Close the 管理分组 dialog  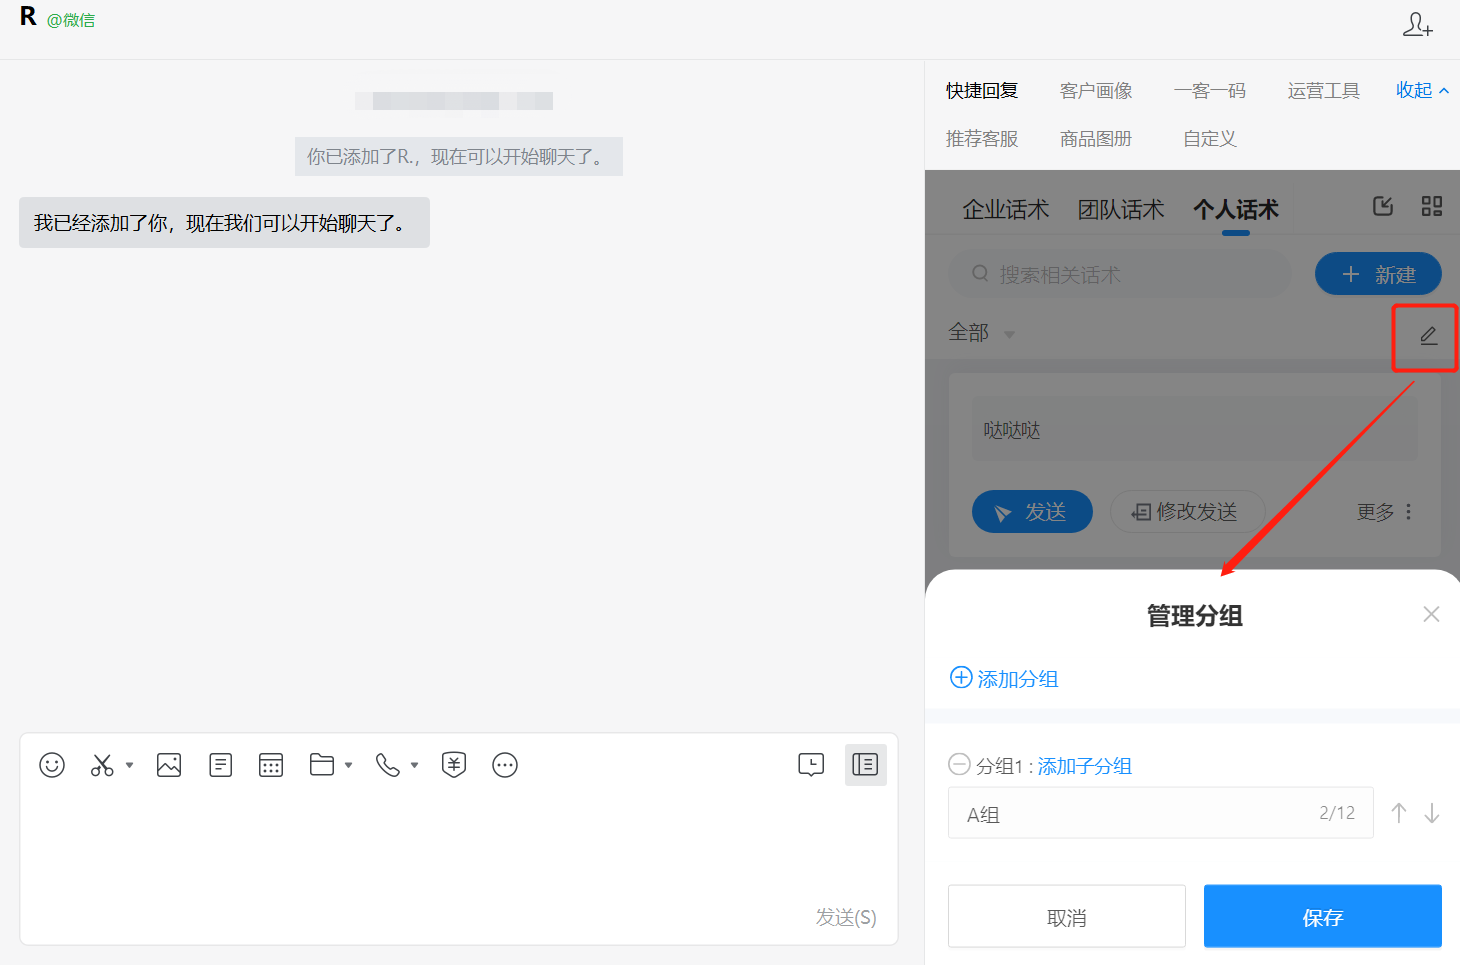1431,614
